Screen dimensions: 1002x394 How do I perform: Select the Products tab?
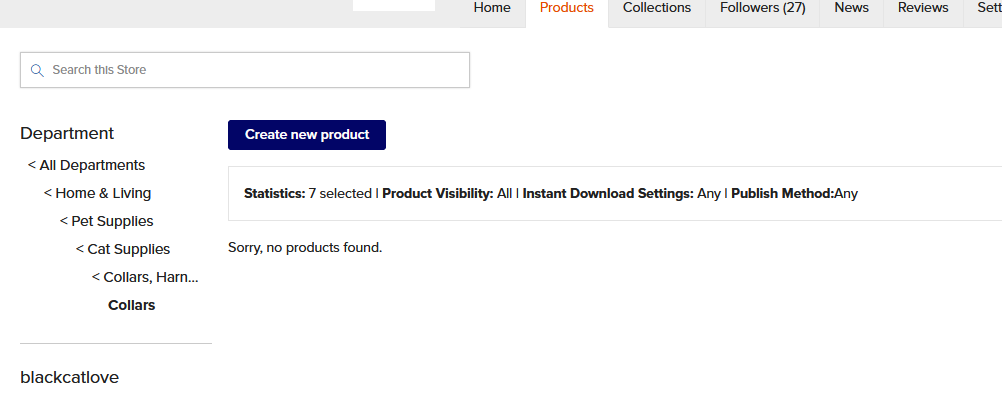(x=567, y=8)
